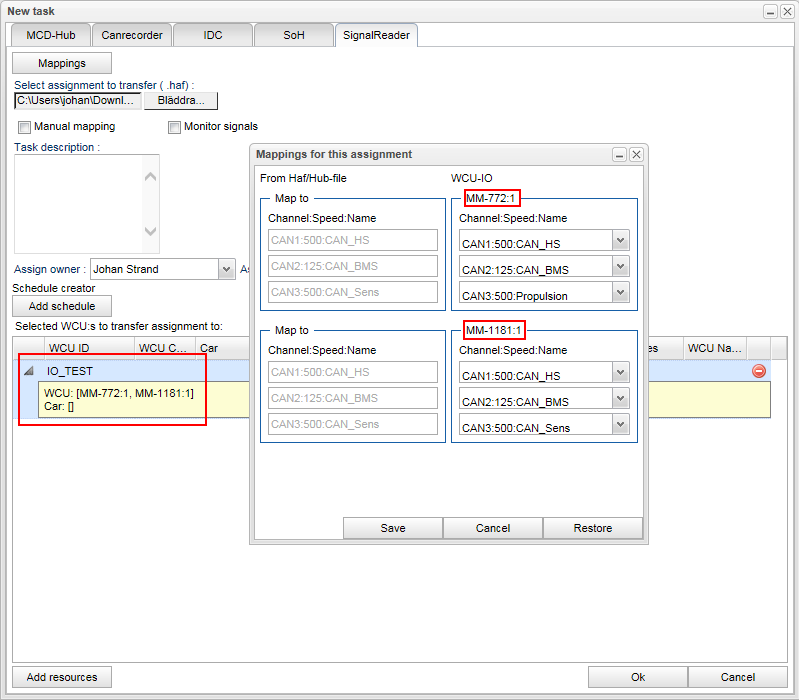
Task: Click the Bläddra browse button
Action: 181,101
